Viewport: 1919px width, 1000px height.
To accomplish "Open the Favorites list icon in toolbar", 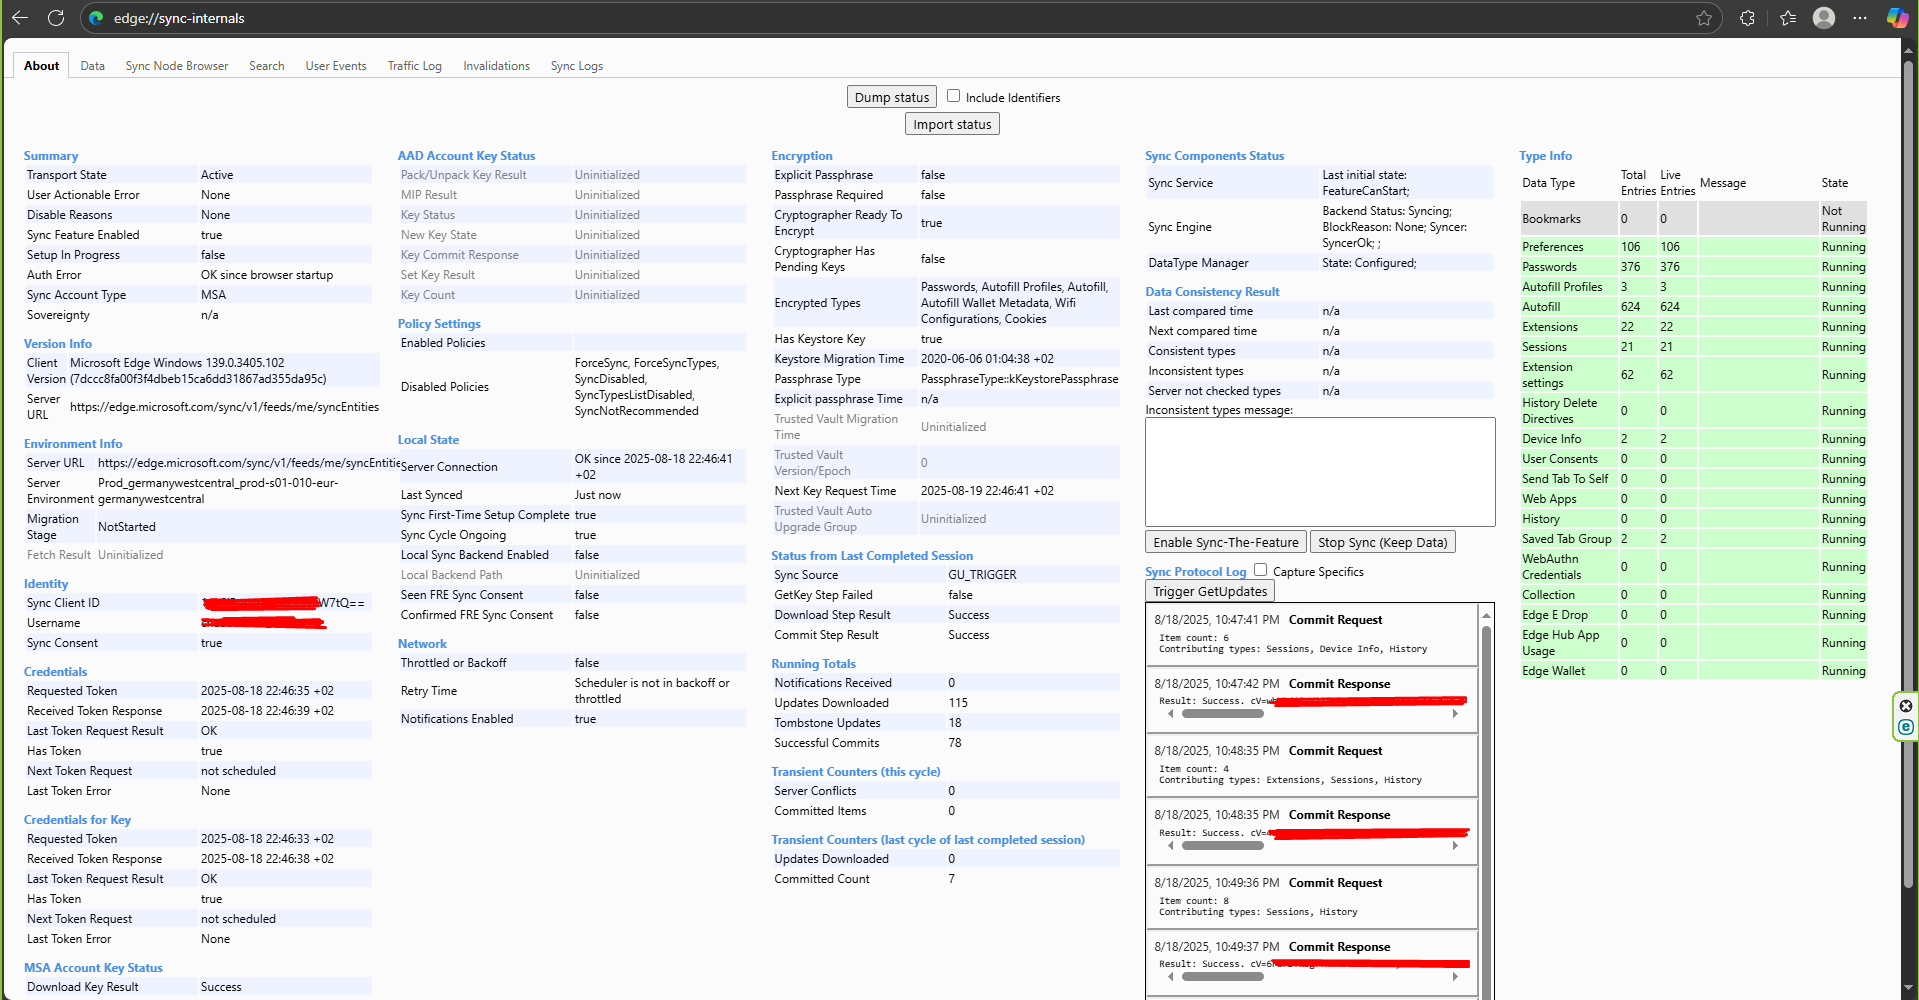I will click(1788, 18).
